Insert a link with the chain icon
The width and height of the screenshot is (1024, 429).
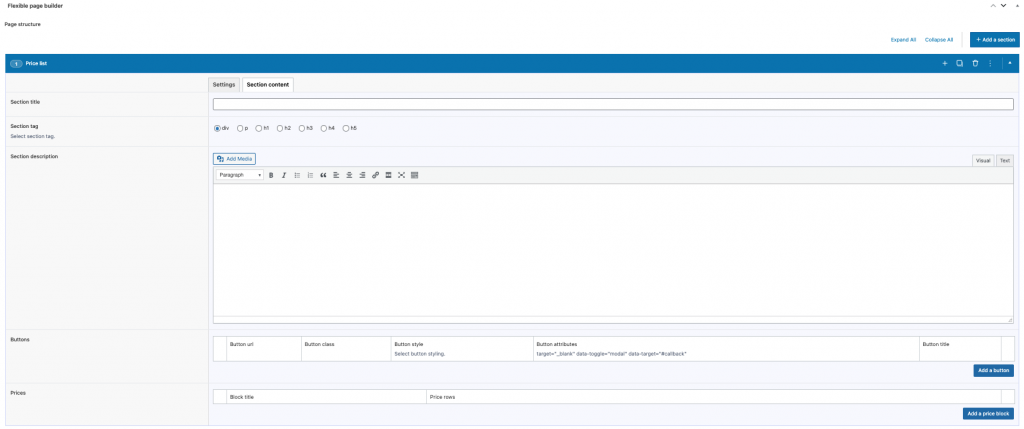[x=376, y=175]
